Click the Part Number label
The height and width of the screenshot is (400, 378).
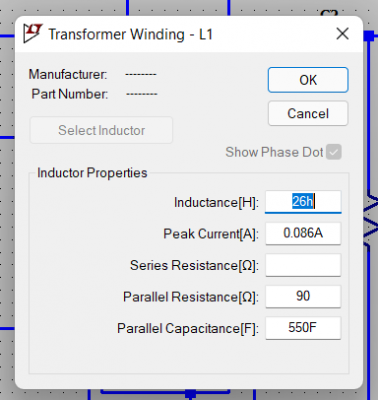pyautogui.click(x=70, y=94)
